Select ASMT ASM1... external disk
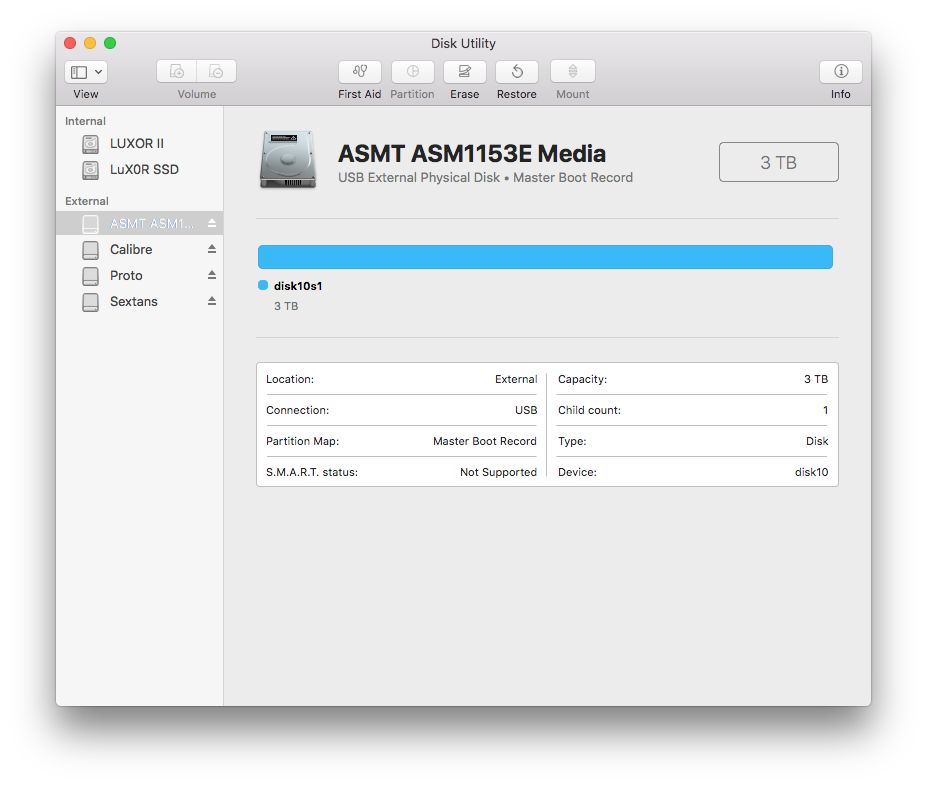The width and height of the screenshot is (927, 786). [x=140, y=223]
